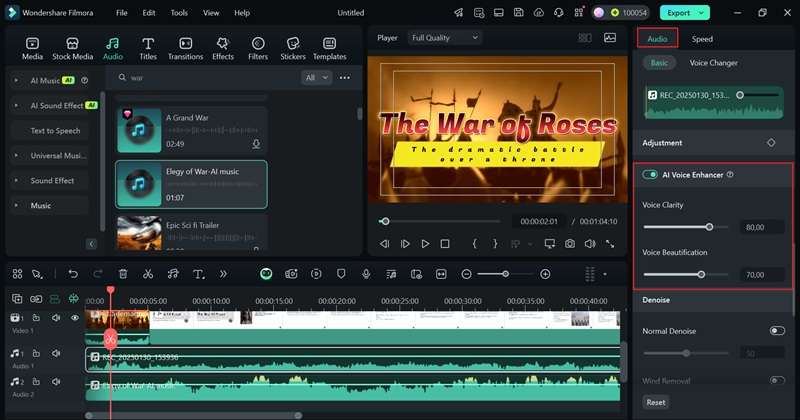Image resolution: width=800 pixels, height=420 pixels.
Task: Add a marker with shield icon
Action: [x=341, y=274]
